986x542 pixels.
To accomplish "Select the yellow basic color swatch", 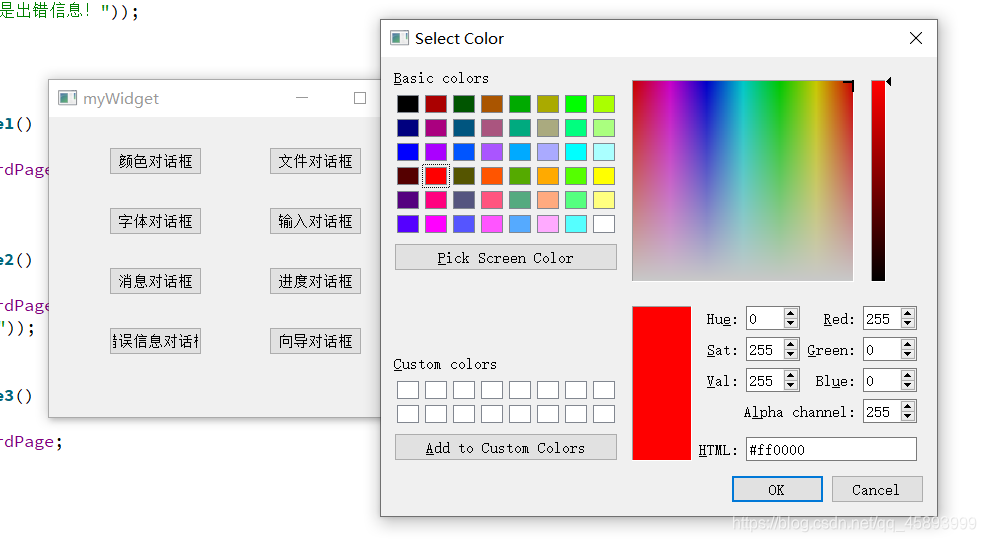I will (604, 176).
